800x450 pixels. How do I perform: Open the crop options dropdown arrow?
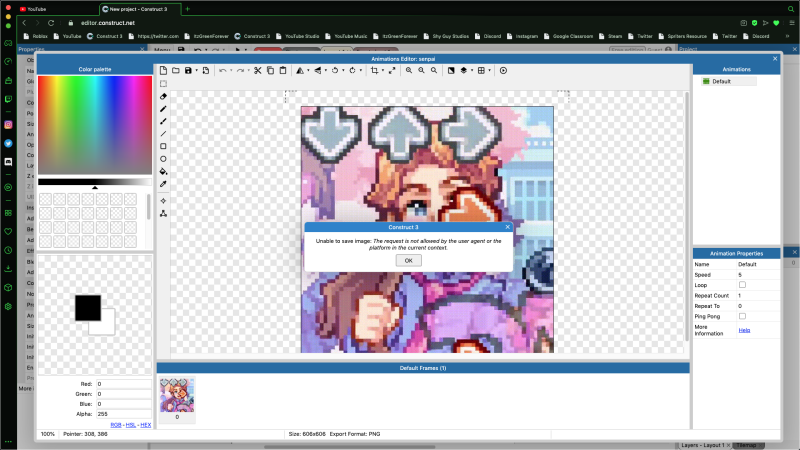coord(383,70)
